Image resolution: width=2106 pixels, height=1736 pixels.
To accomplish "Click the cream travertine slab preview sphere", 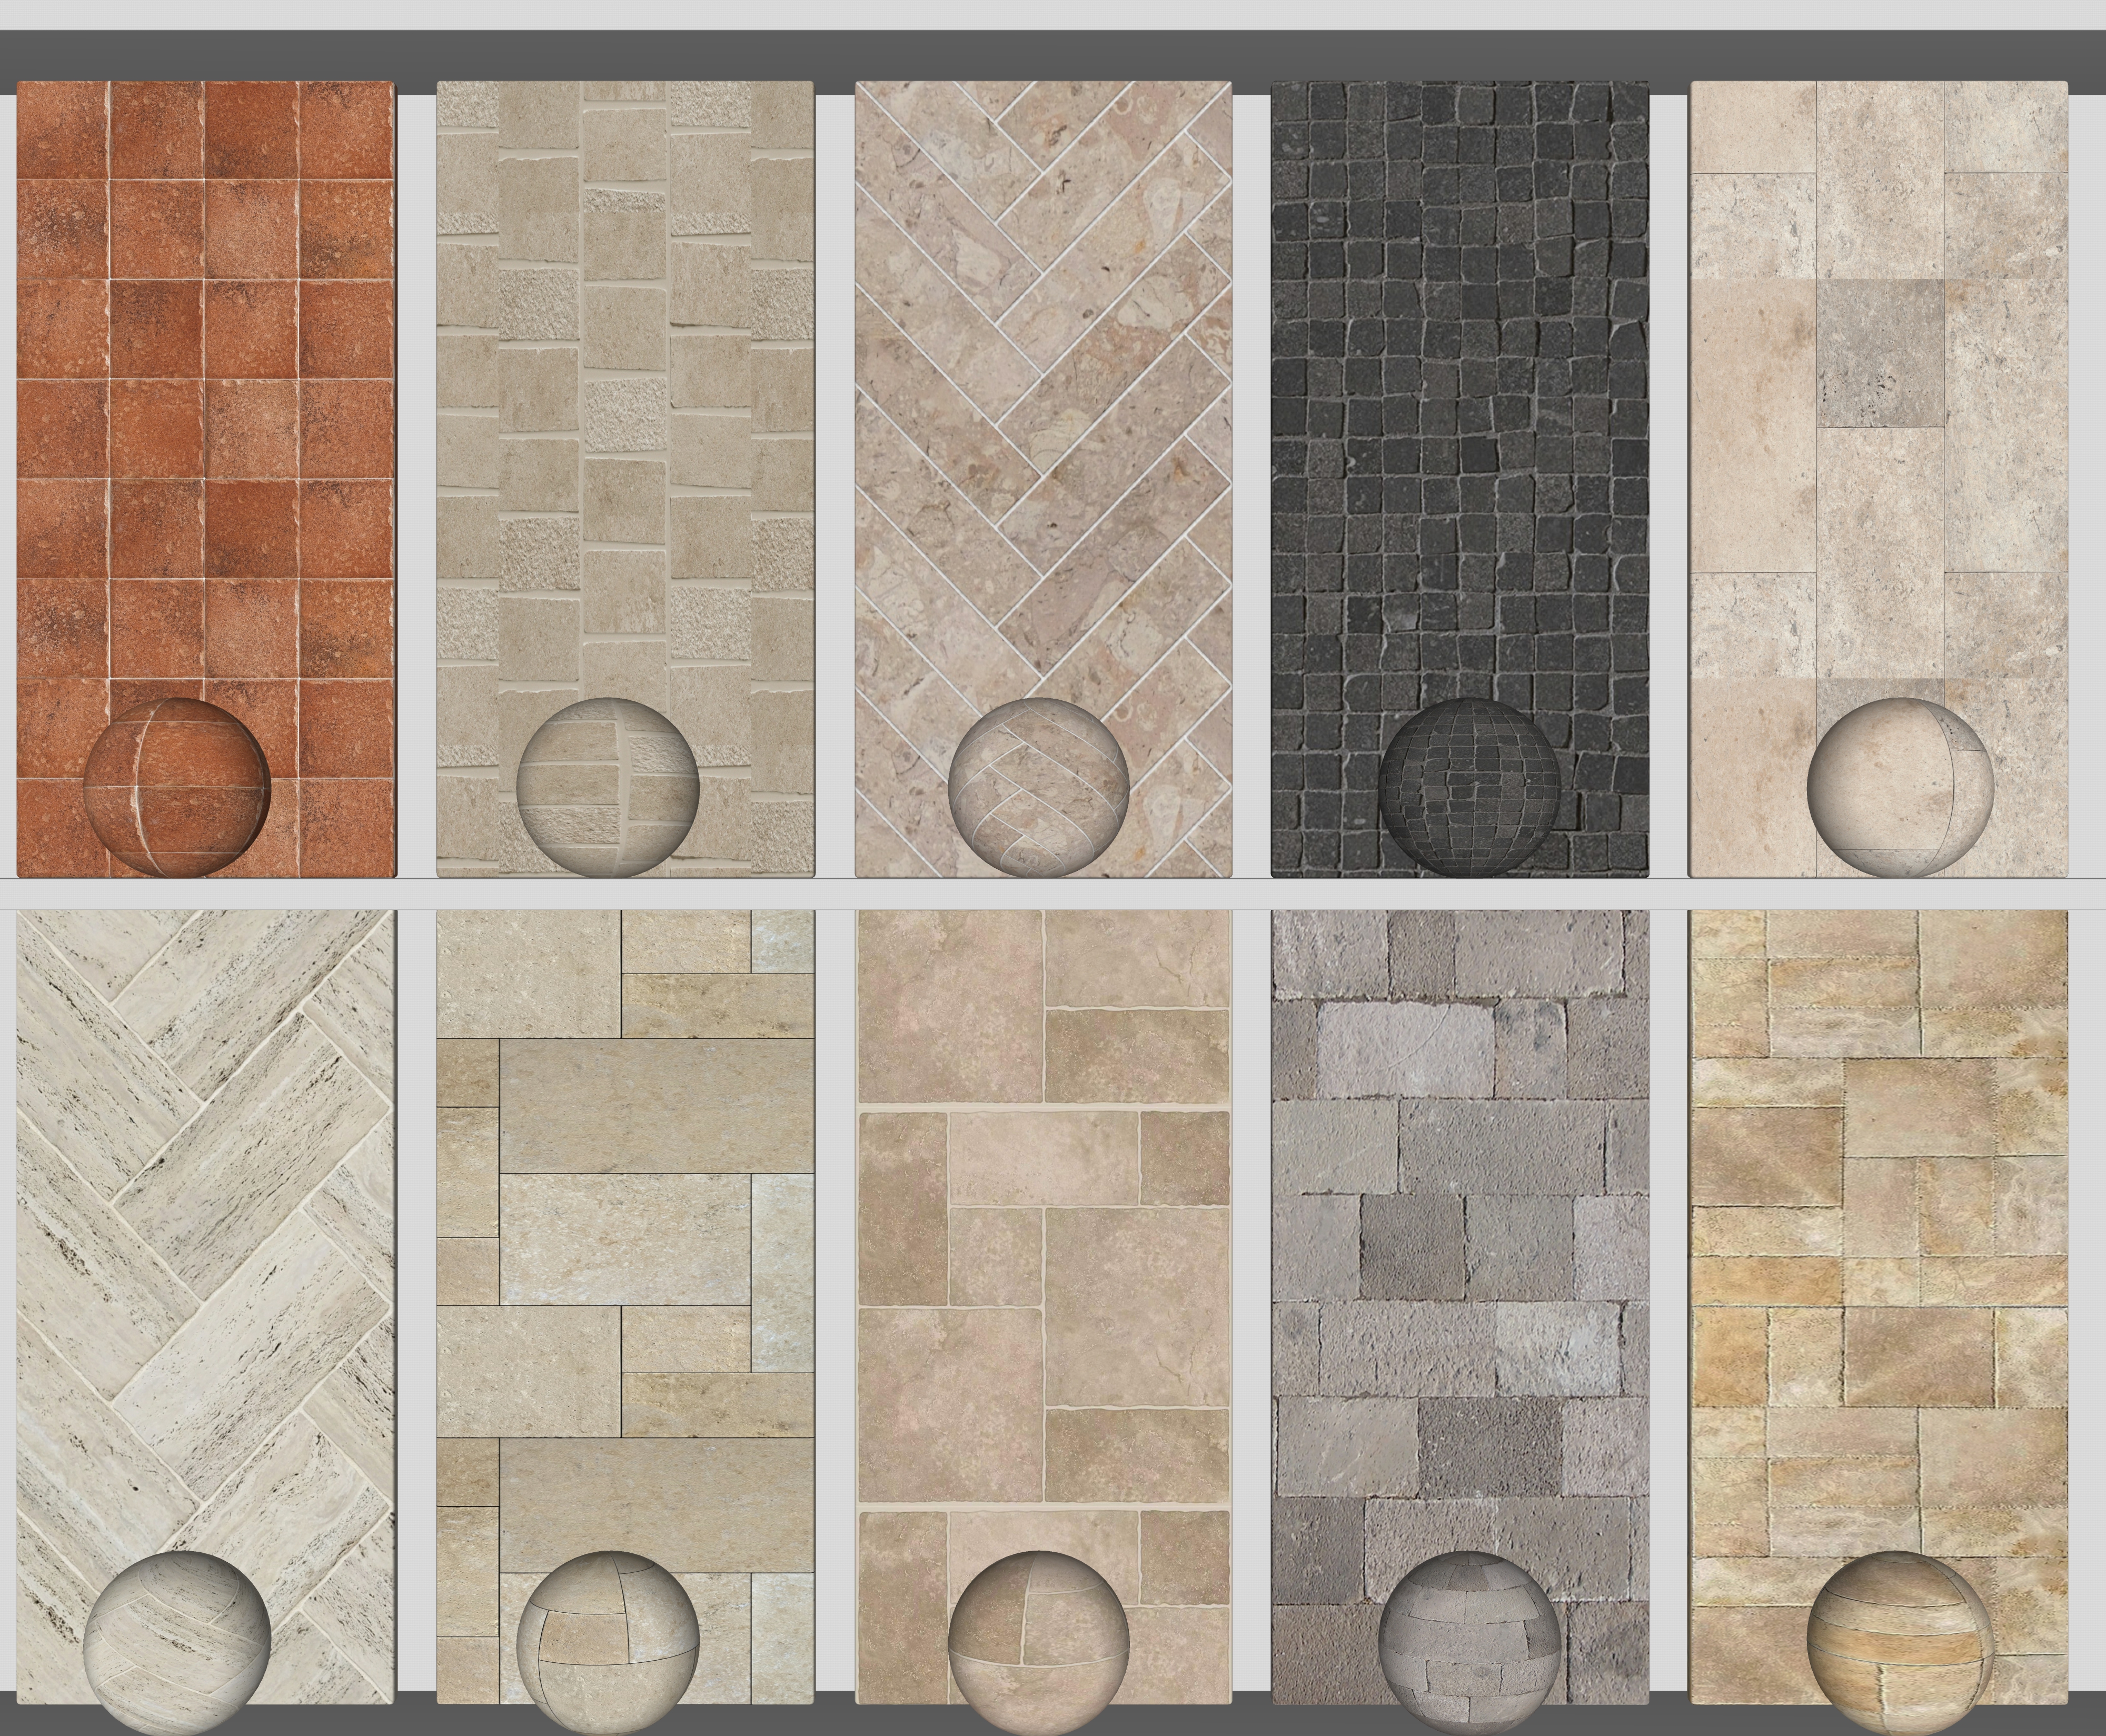I will (x=1901, y=787).
